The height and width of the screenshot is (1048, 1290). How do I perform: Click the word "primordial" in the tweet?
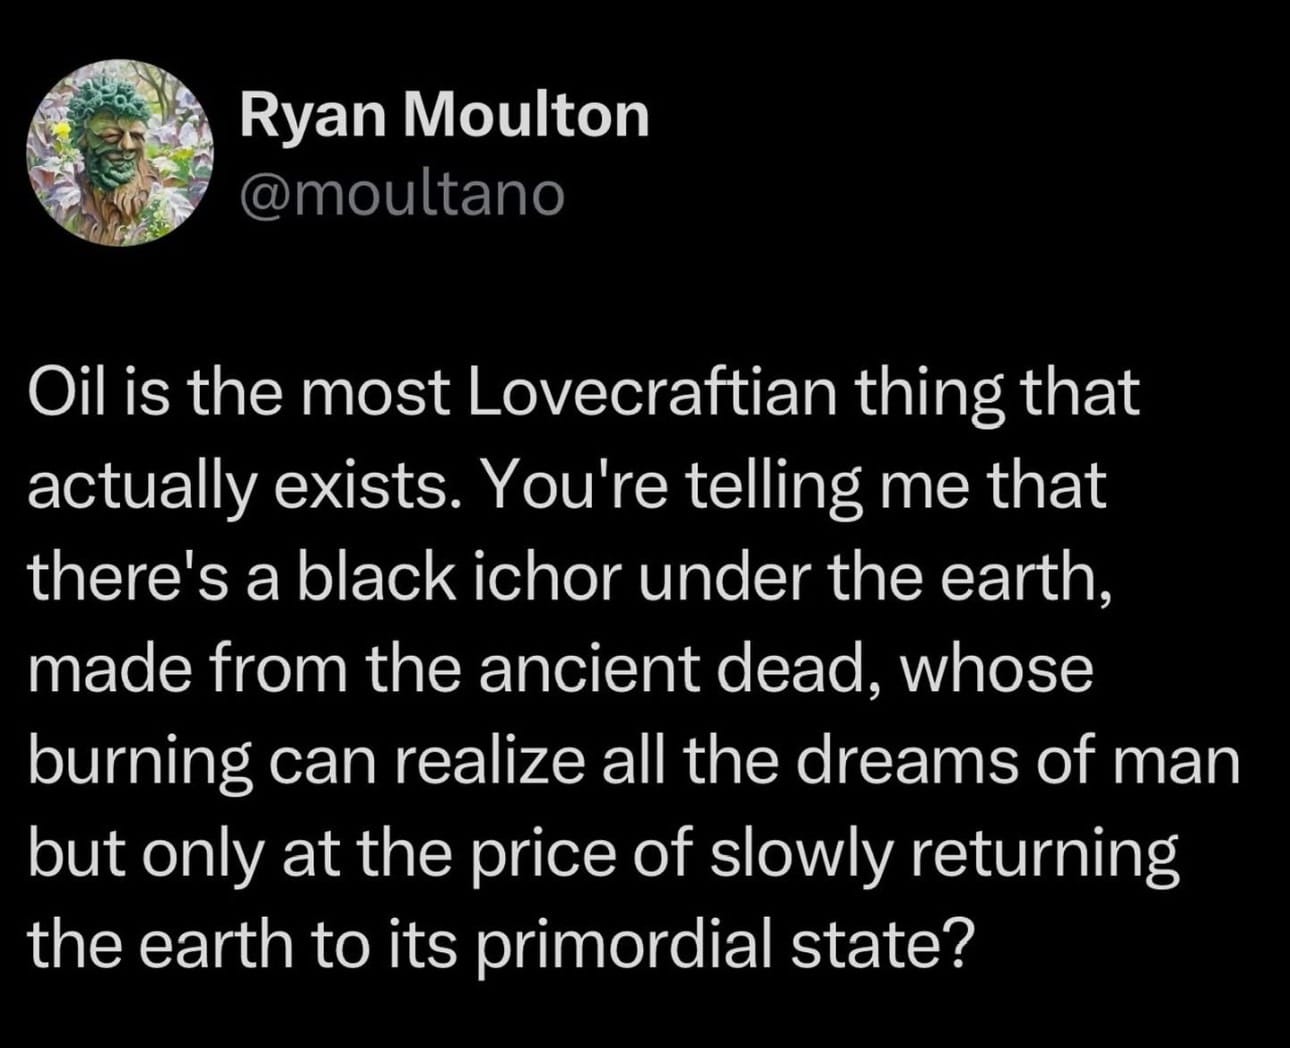pos(622,947)
